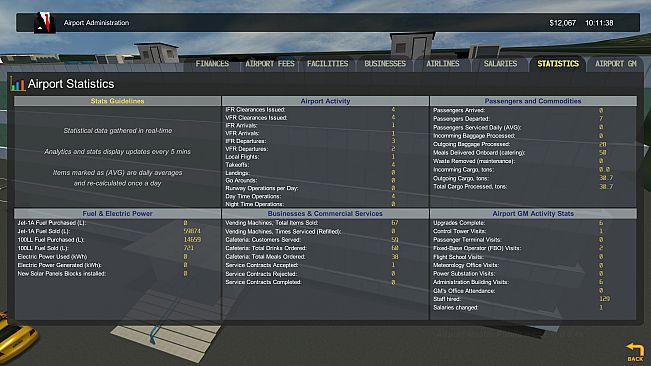Image resolution: width=651 pixels, height=366 pixels.
Task: Click Cafeteria: Customers Served label
Action: [x=263, y=239]
